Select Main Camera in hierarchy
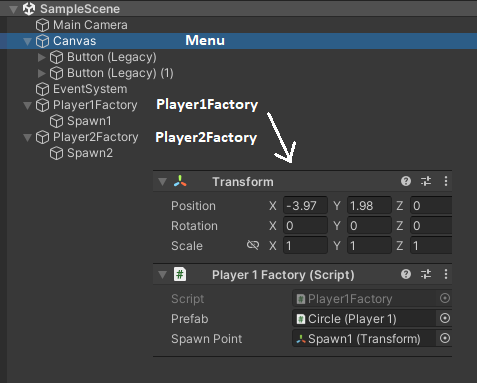The width and height of the screenshot is (477, 383). tap(90, 25)
